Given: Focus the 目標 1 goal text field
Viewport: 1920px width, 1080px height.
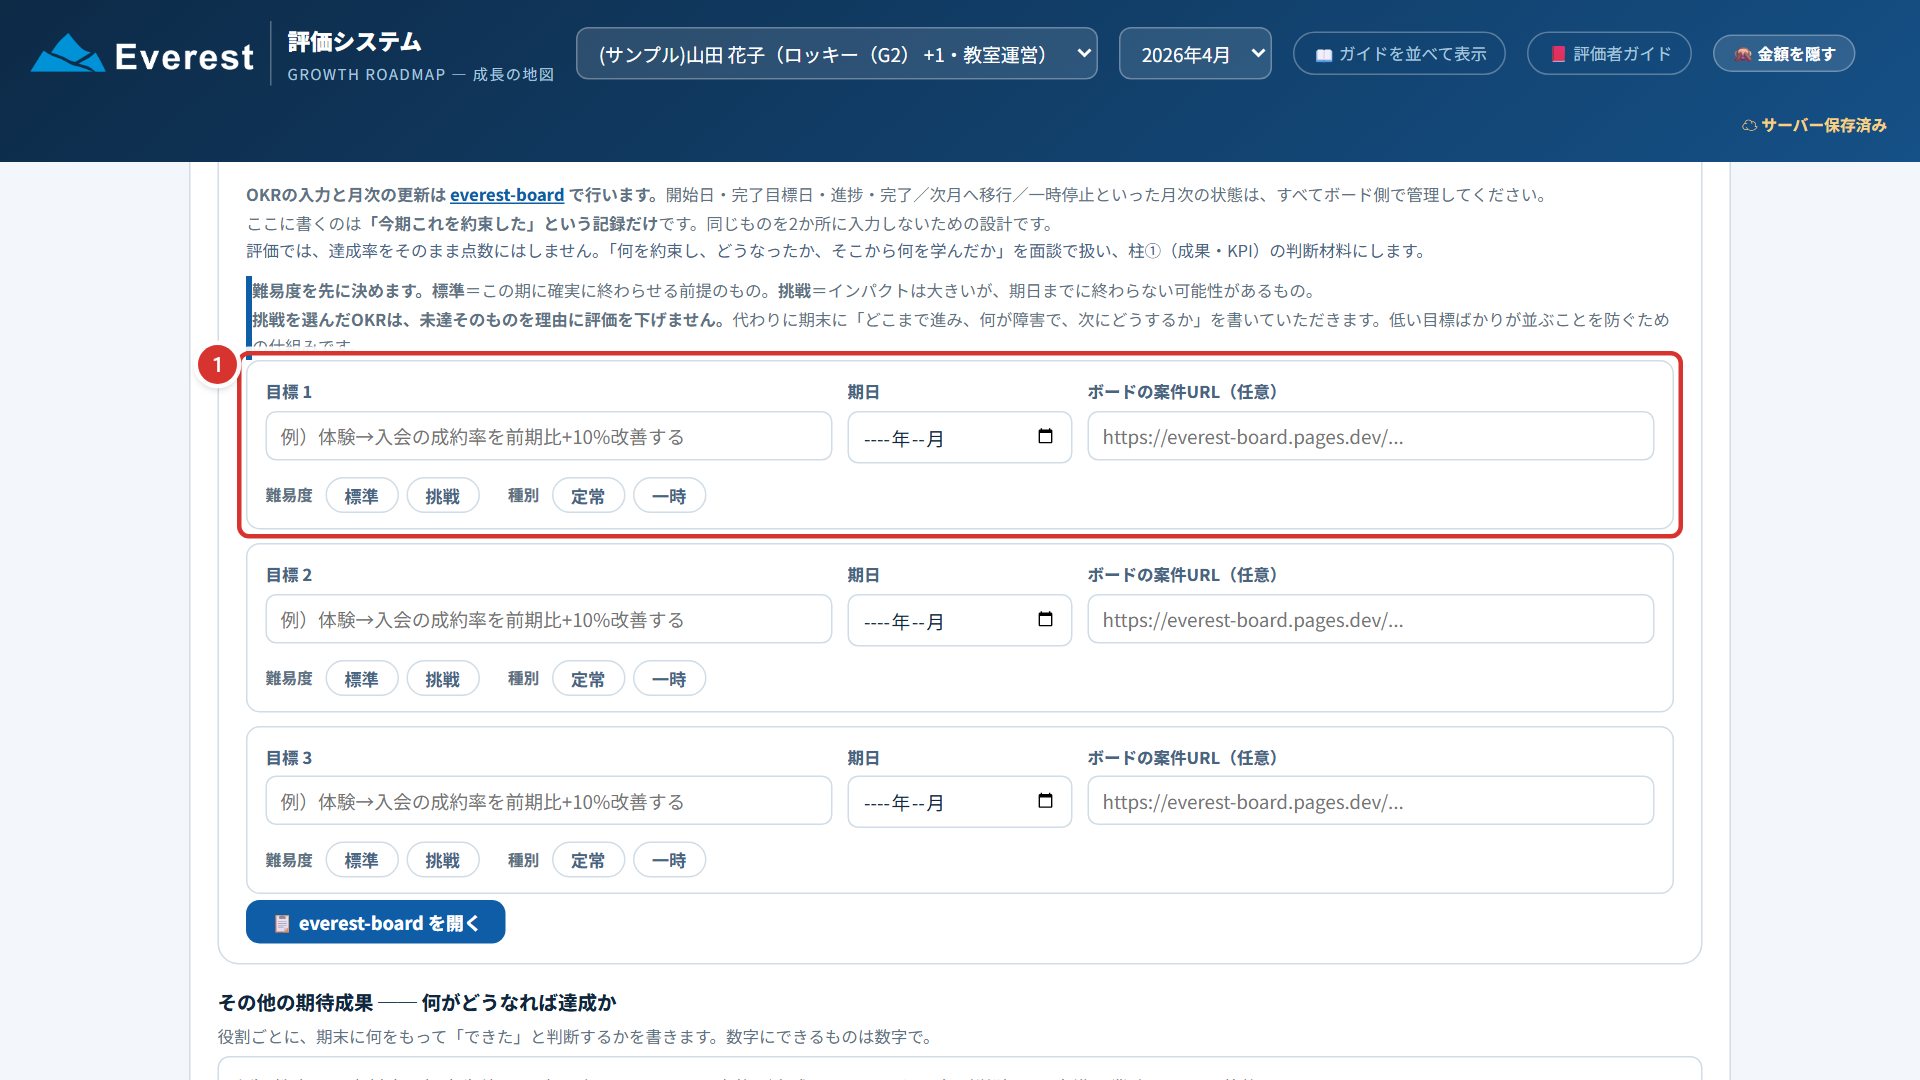Looking at the screenshot, I should [x=548, y=437].
